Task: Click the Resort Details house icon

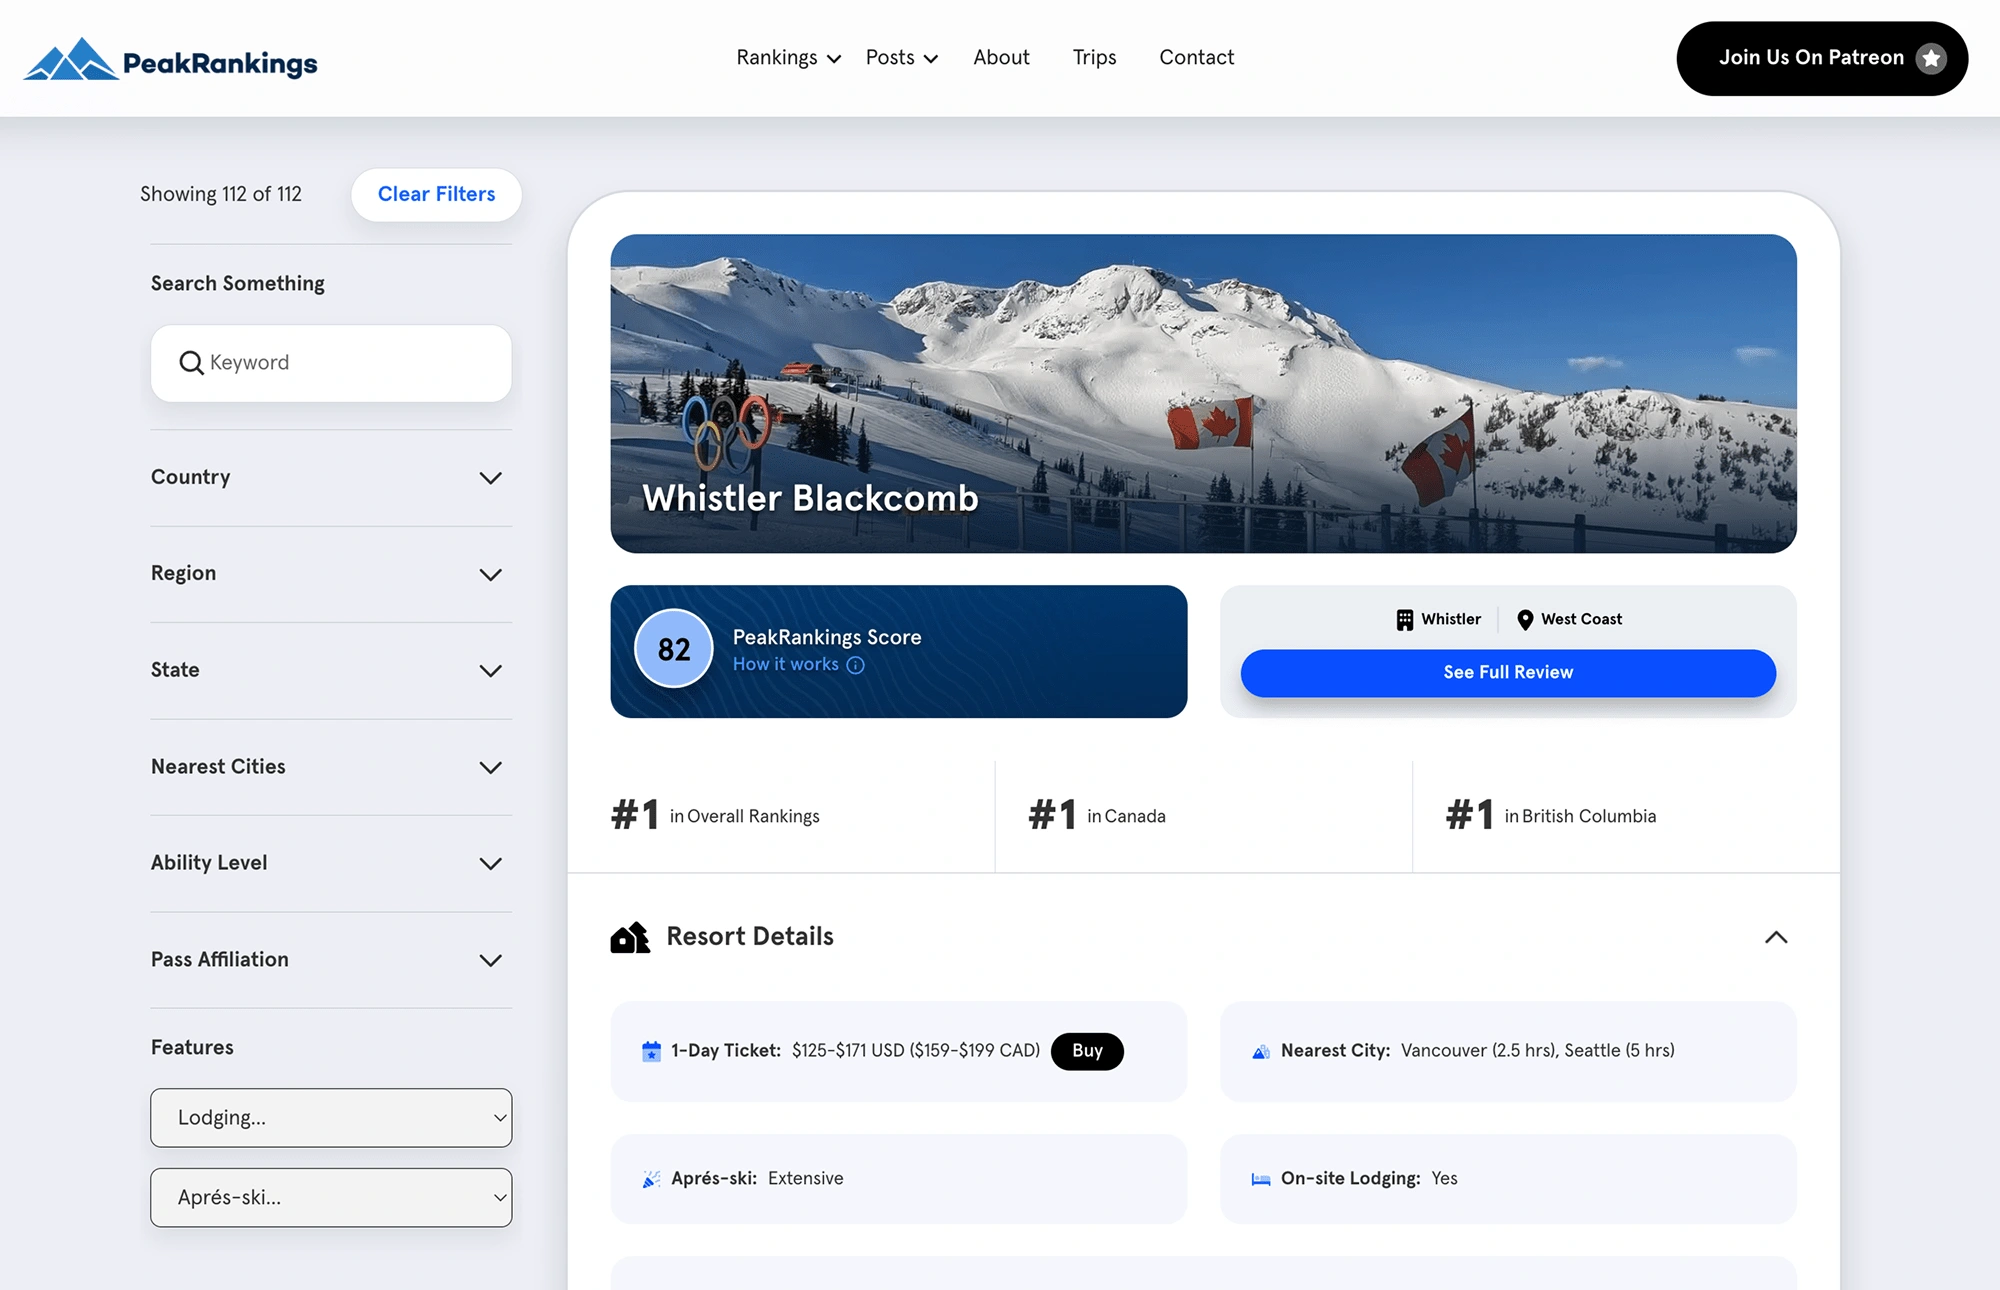Action: point(630,937)
